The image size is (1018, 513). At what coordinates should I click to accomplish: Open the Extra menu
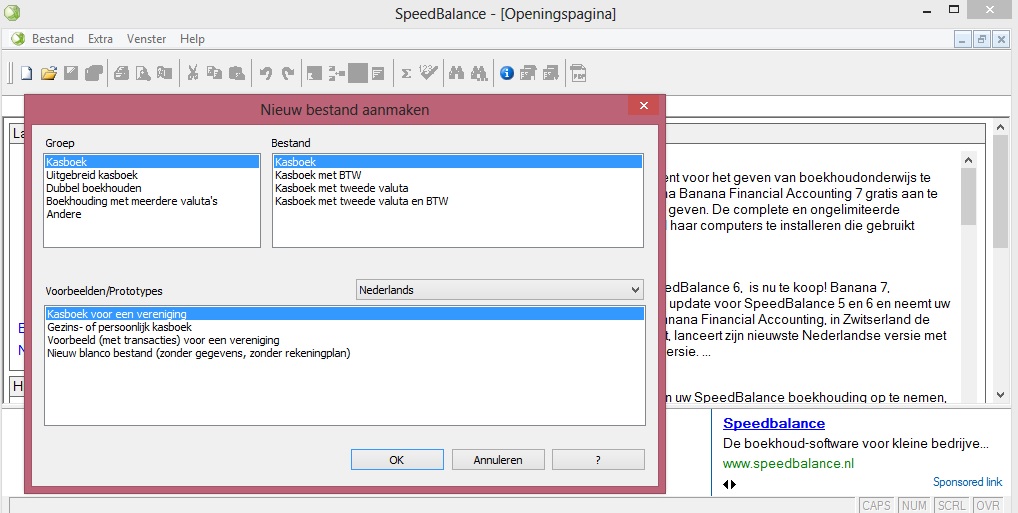click(101, 39)
